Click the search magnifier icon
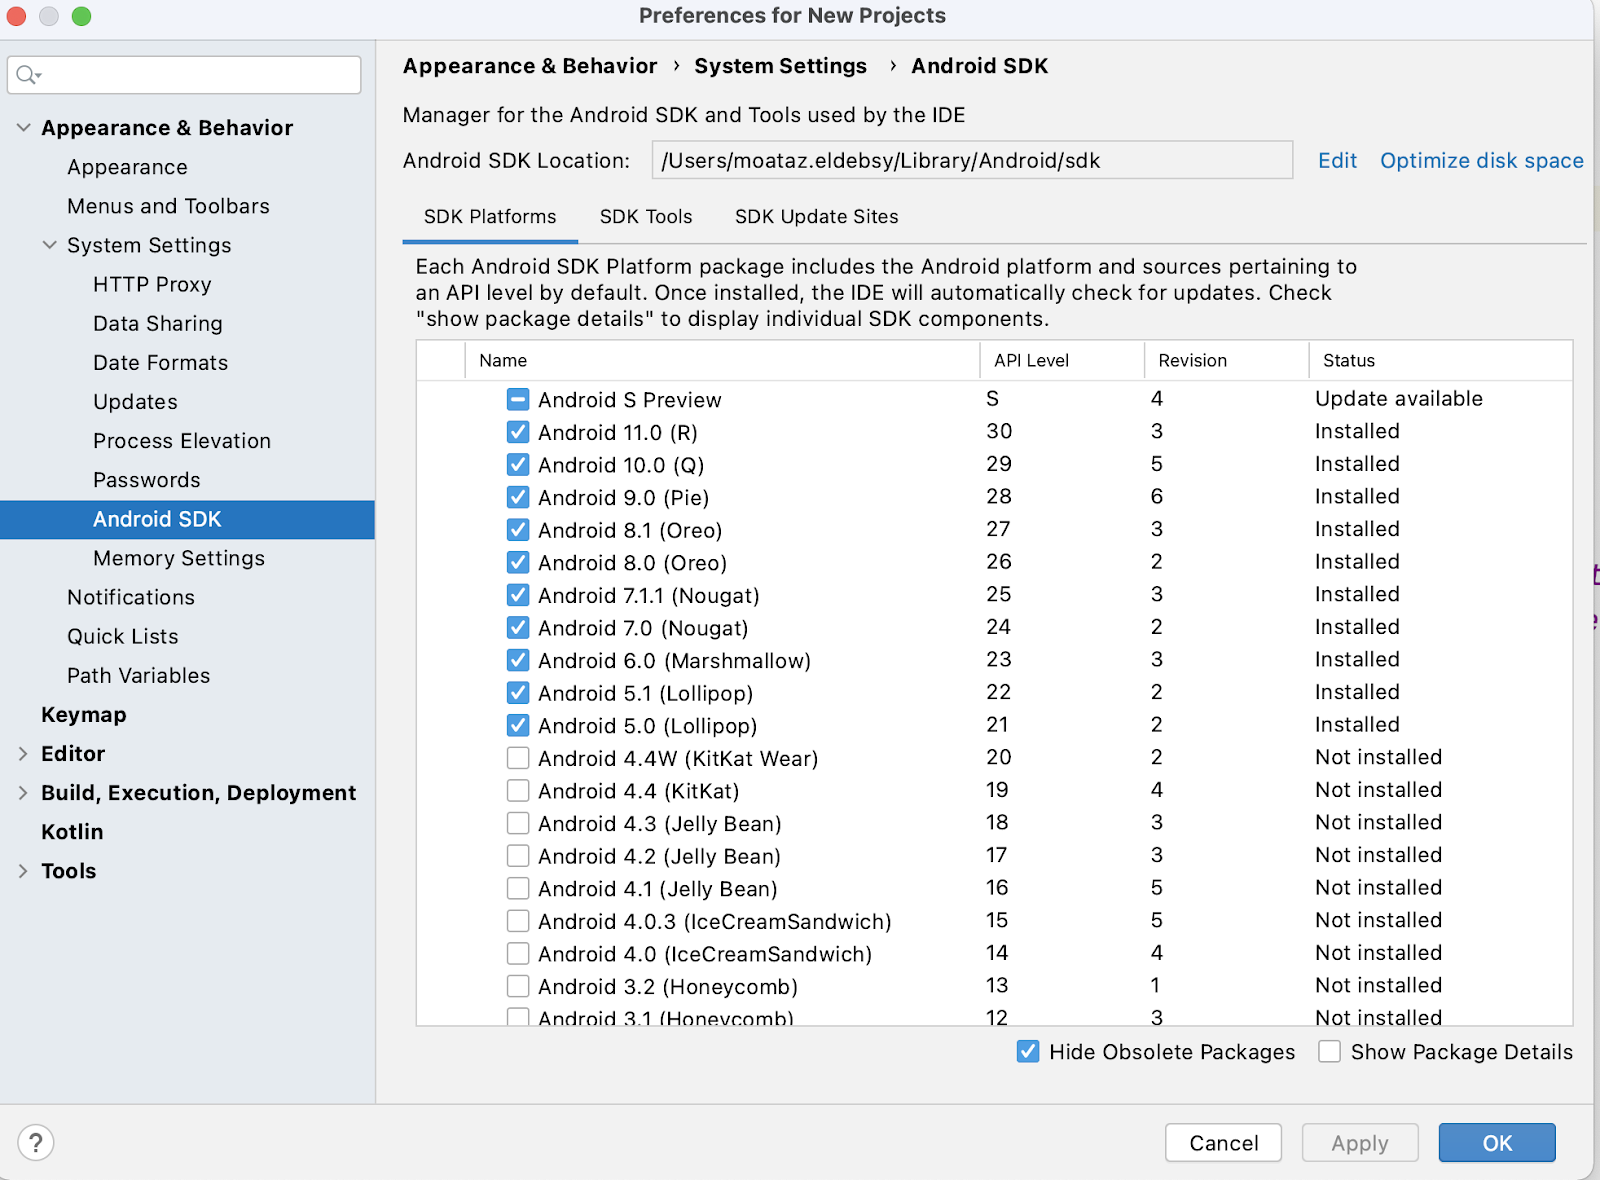The width and height of the screenshot is (1600, 1180). point(27,75)
